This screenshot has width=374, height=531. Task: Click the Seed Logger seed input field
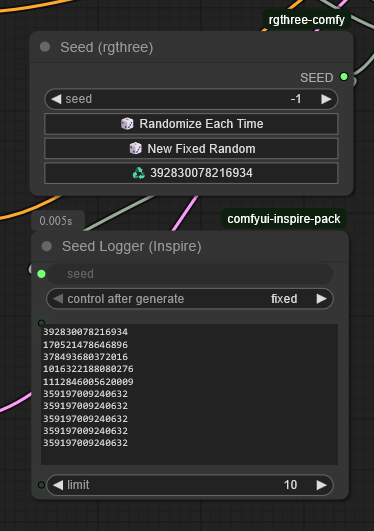click(x=190, y=274)
